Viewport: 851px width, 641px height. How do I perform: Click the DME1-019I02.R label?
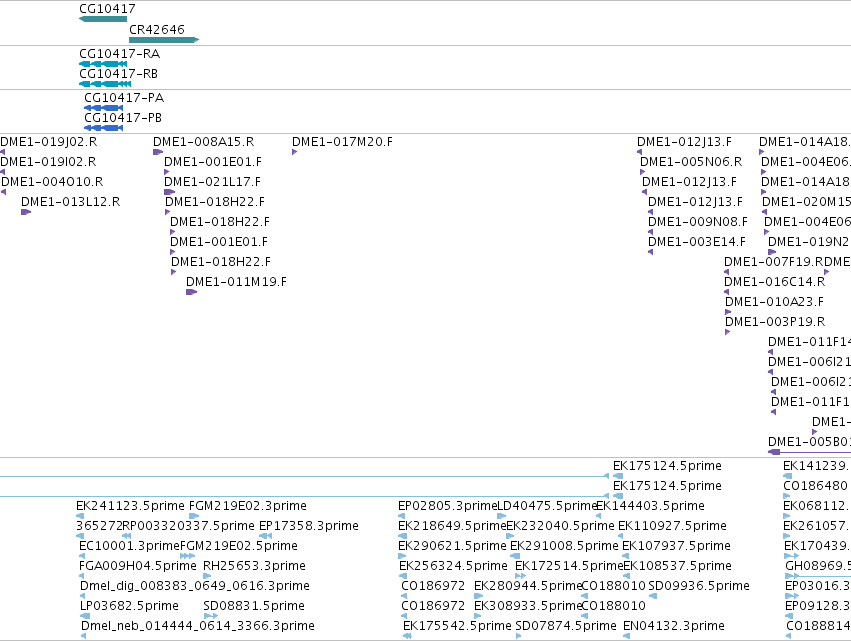pos(48,162)
